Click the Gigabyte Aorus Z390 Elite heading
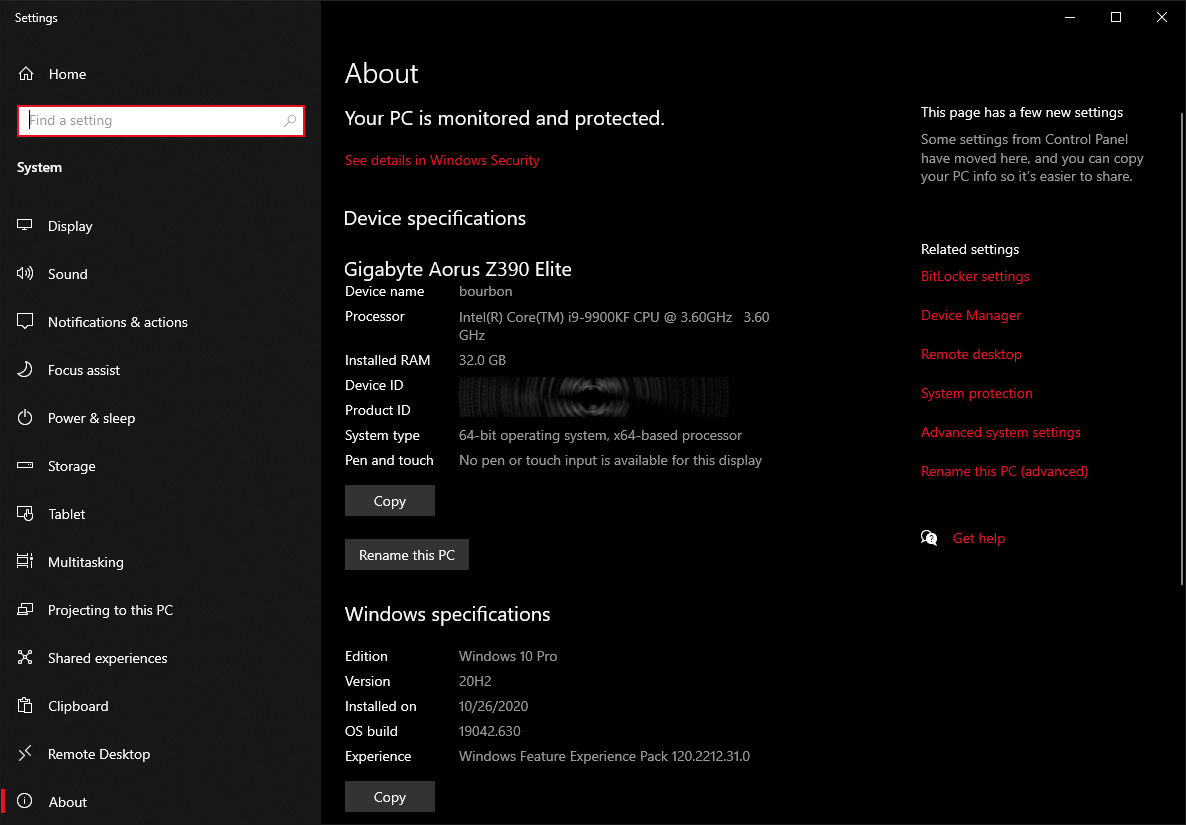The height and width of the screenshot is (825, 1186). pyautogui.click(x=458, y=269)
